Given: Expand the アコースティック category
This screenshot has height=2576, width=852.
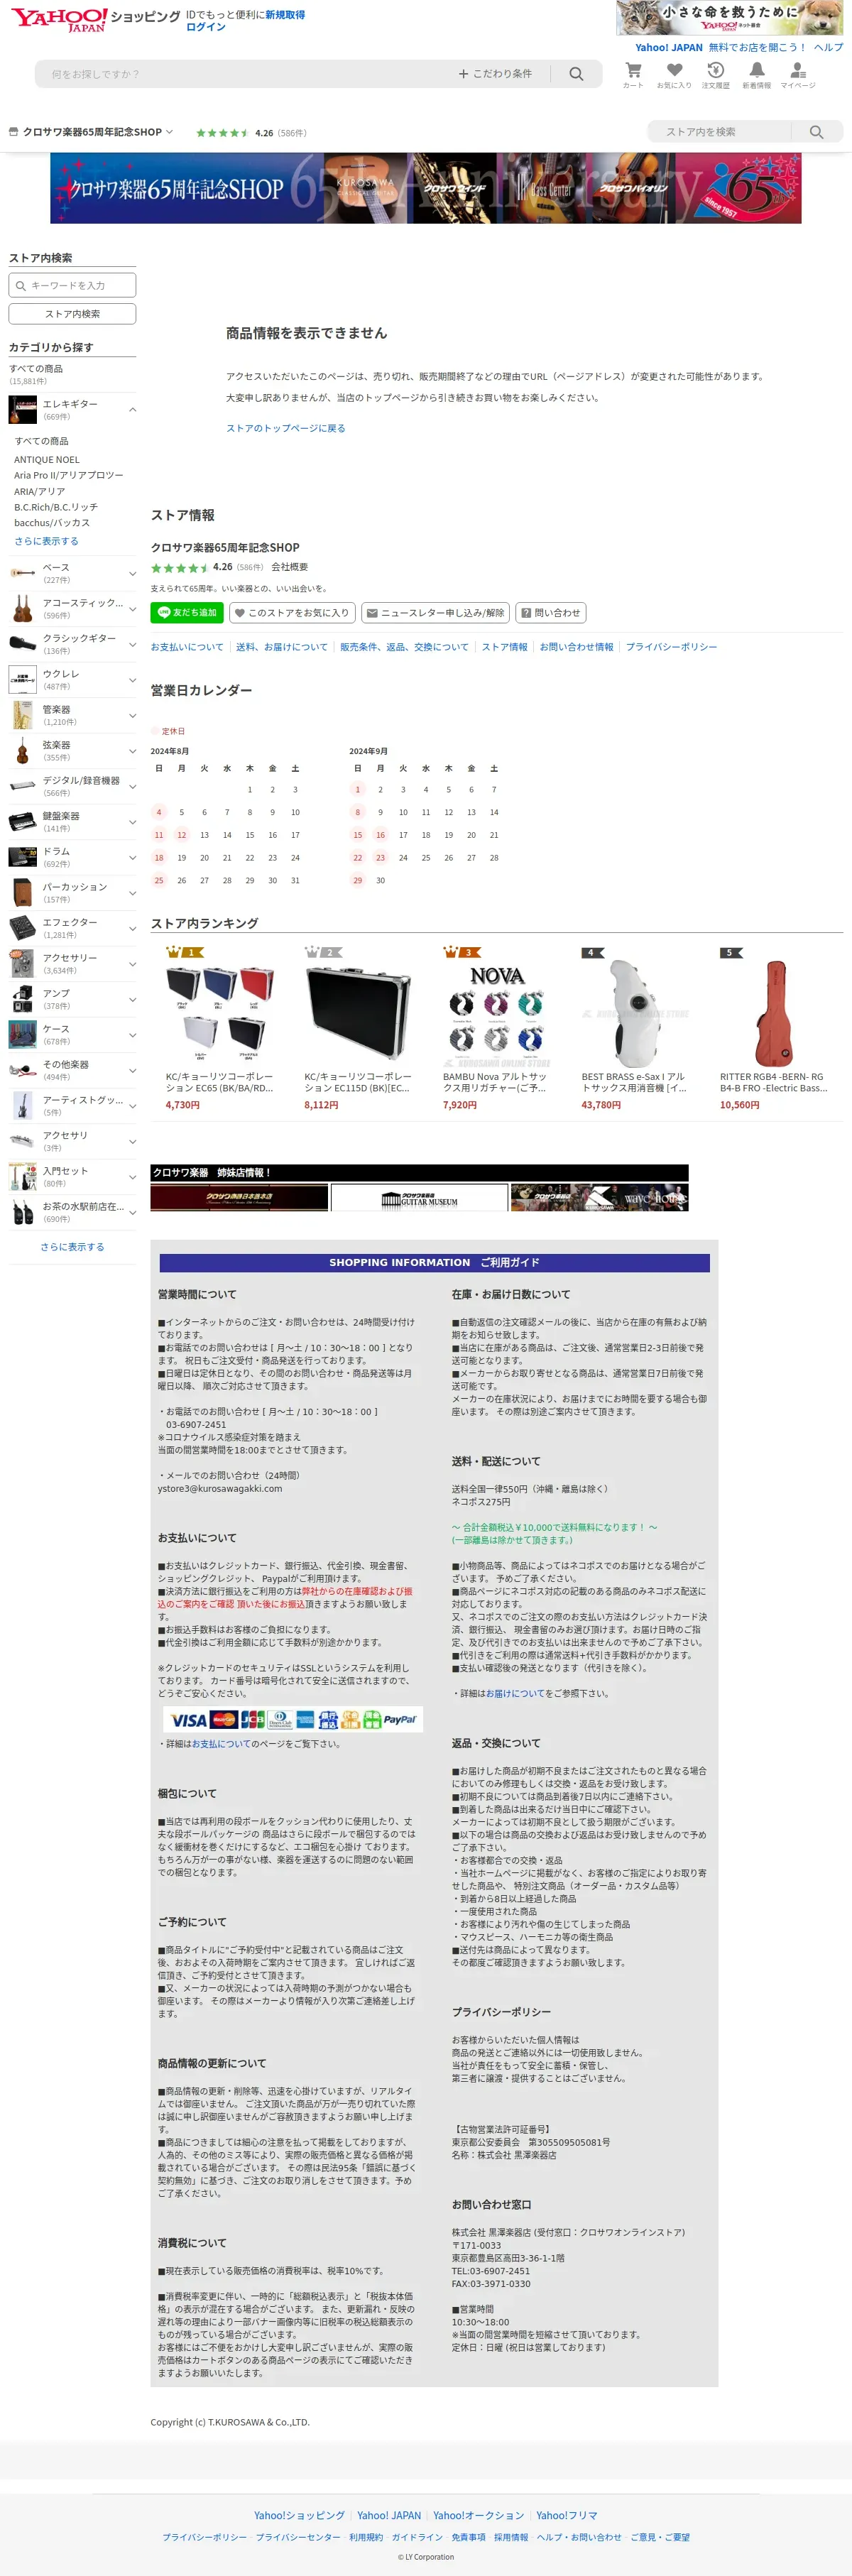Looking at the screenshot, I should pyautogui.click(x=132, y=609).
